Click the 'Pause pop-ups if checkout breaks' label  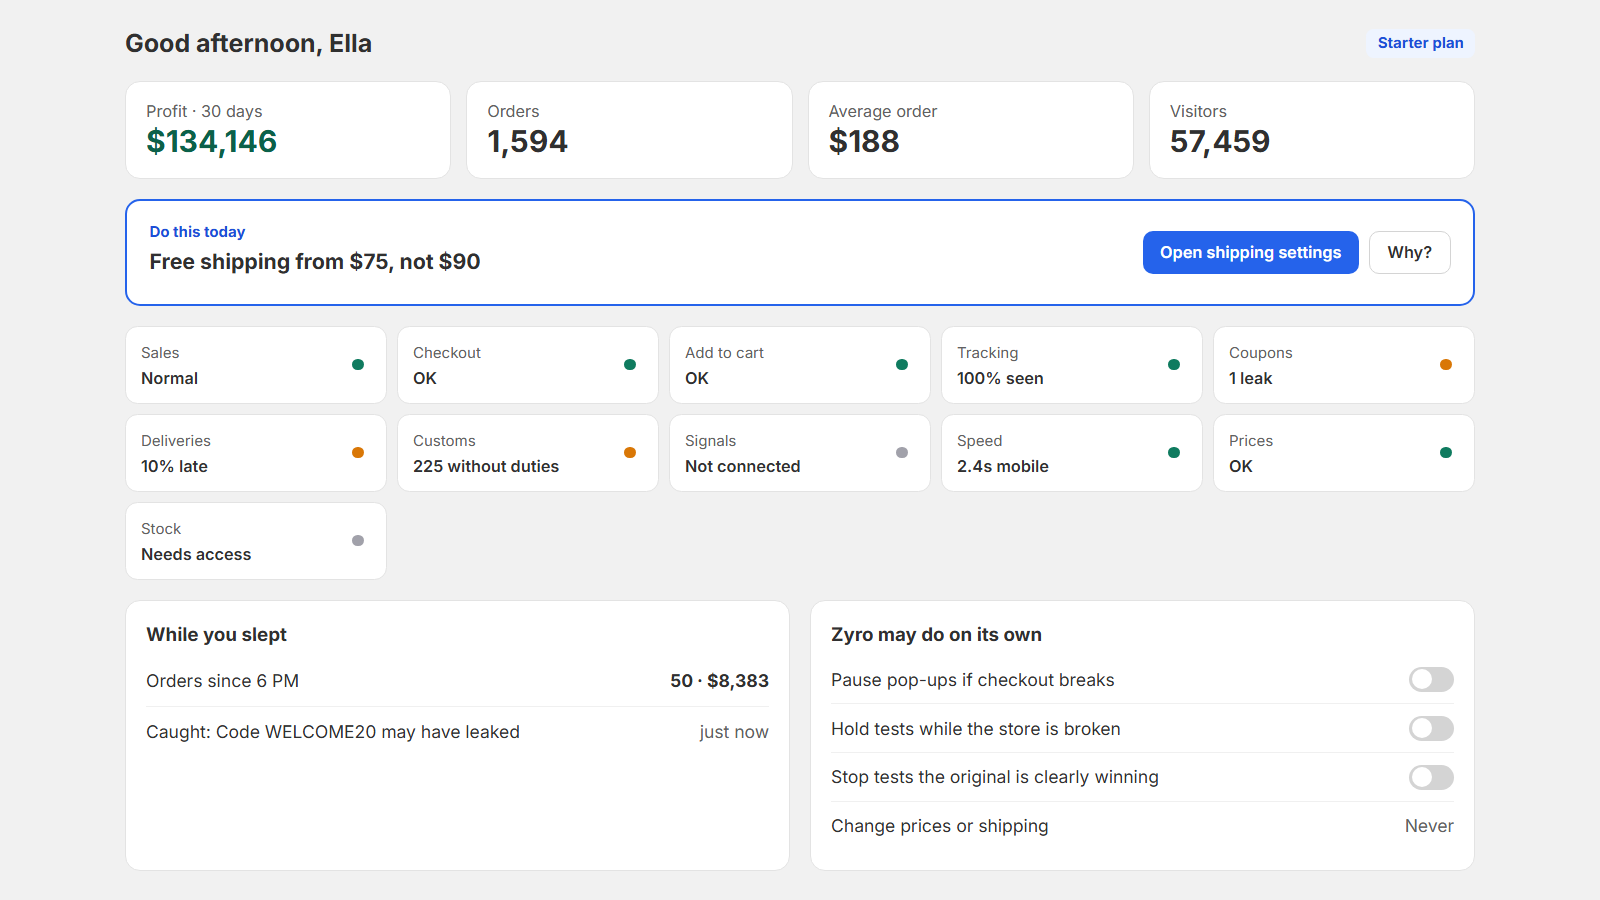click(x=972, y=680)
